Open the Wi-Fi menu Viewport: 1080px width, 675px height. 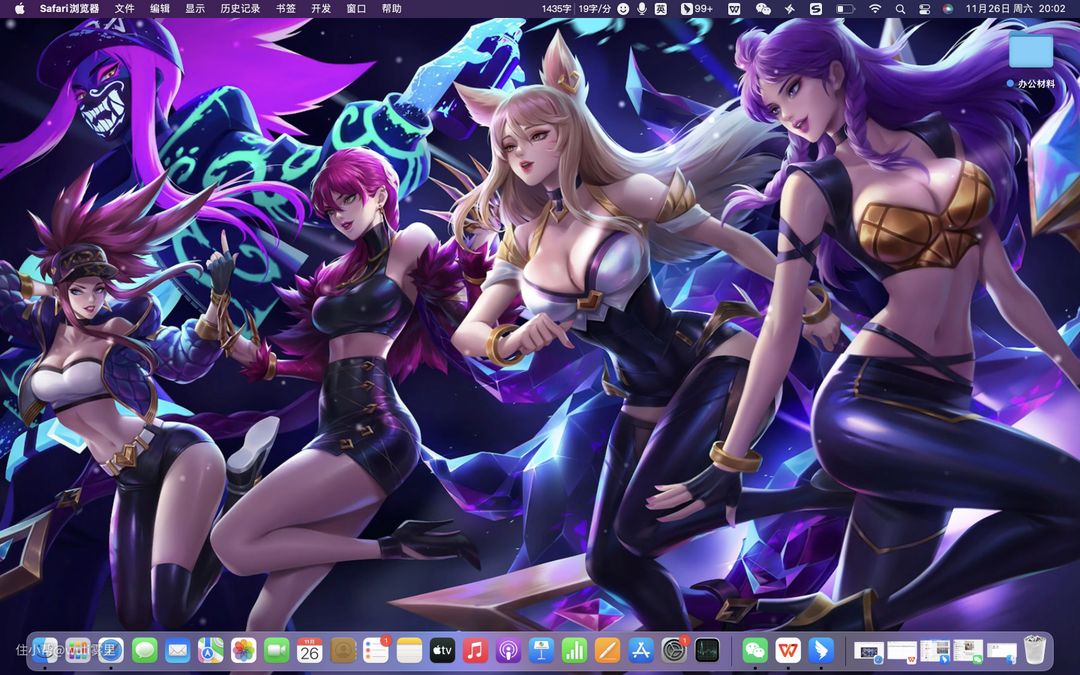(x=875, y=8)
